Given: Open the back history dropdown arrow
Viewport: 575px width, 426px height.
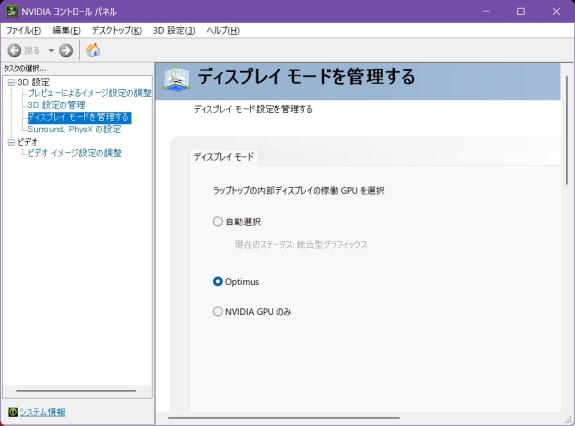Looking at the screenshot, I should pos(51,51).
